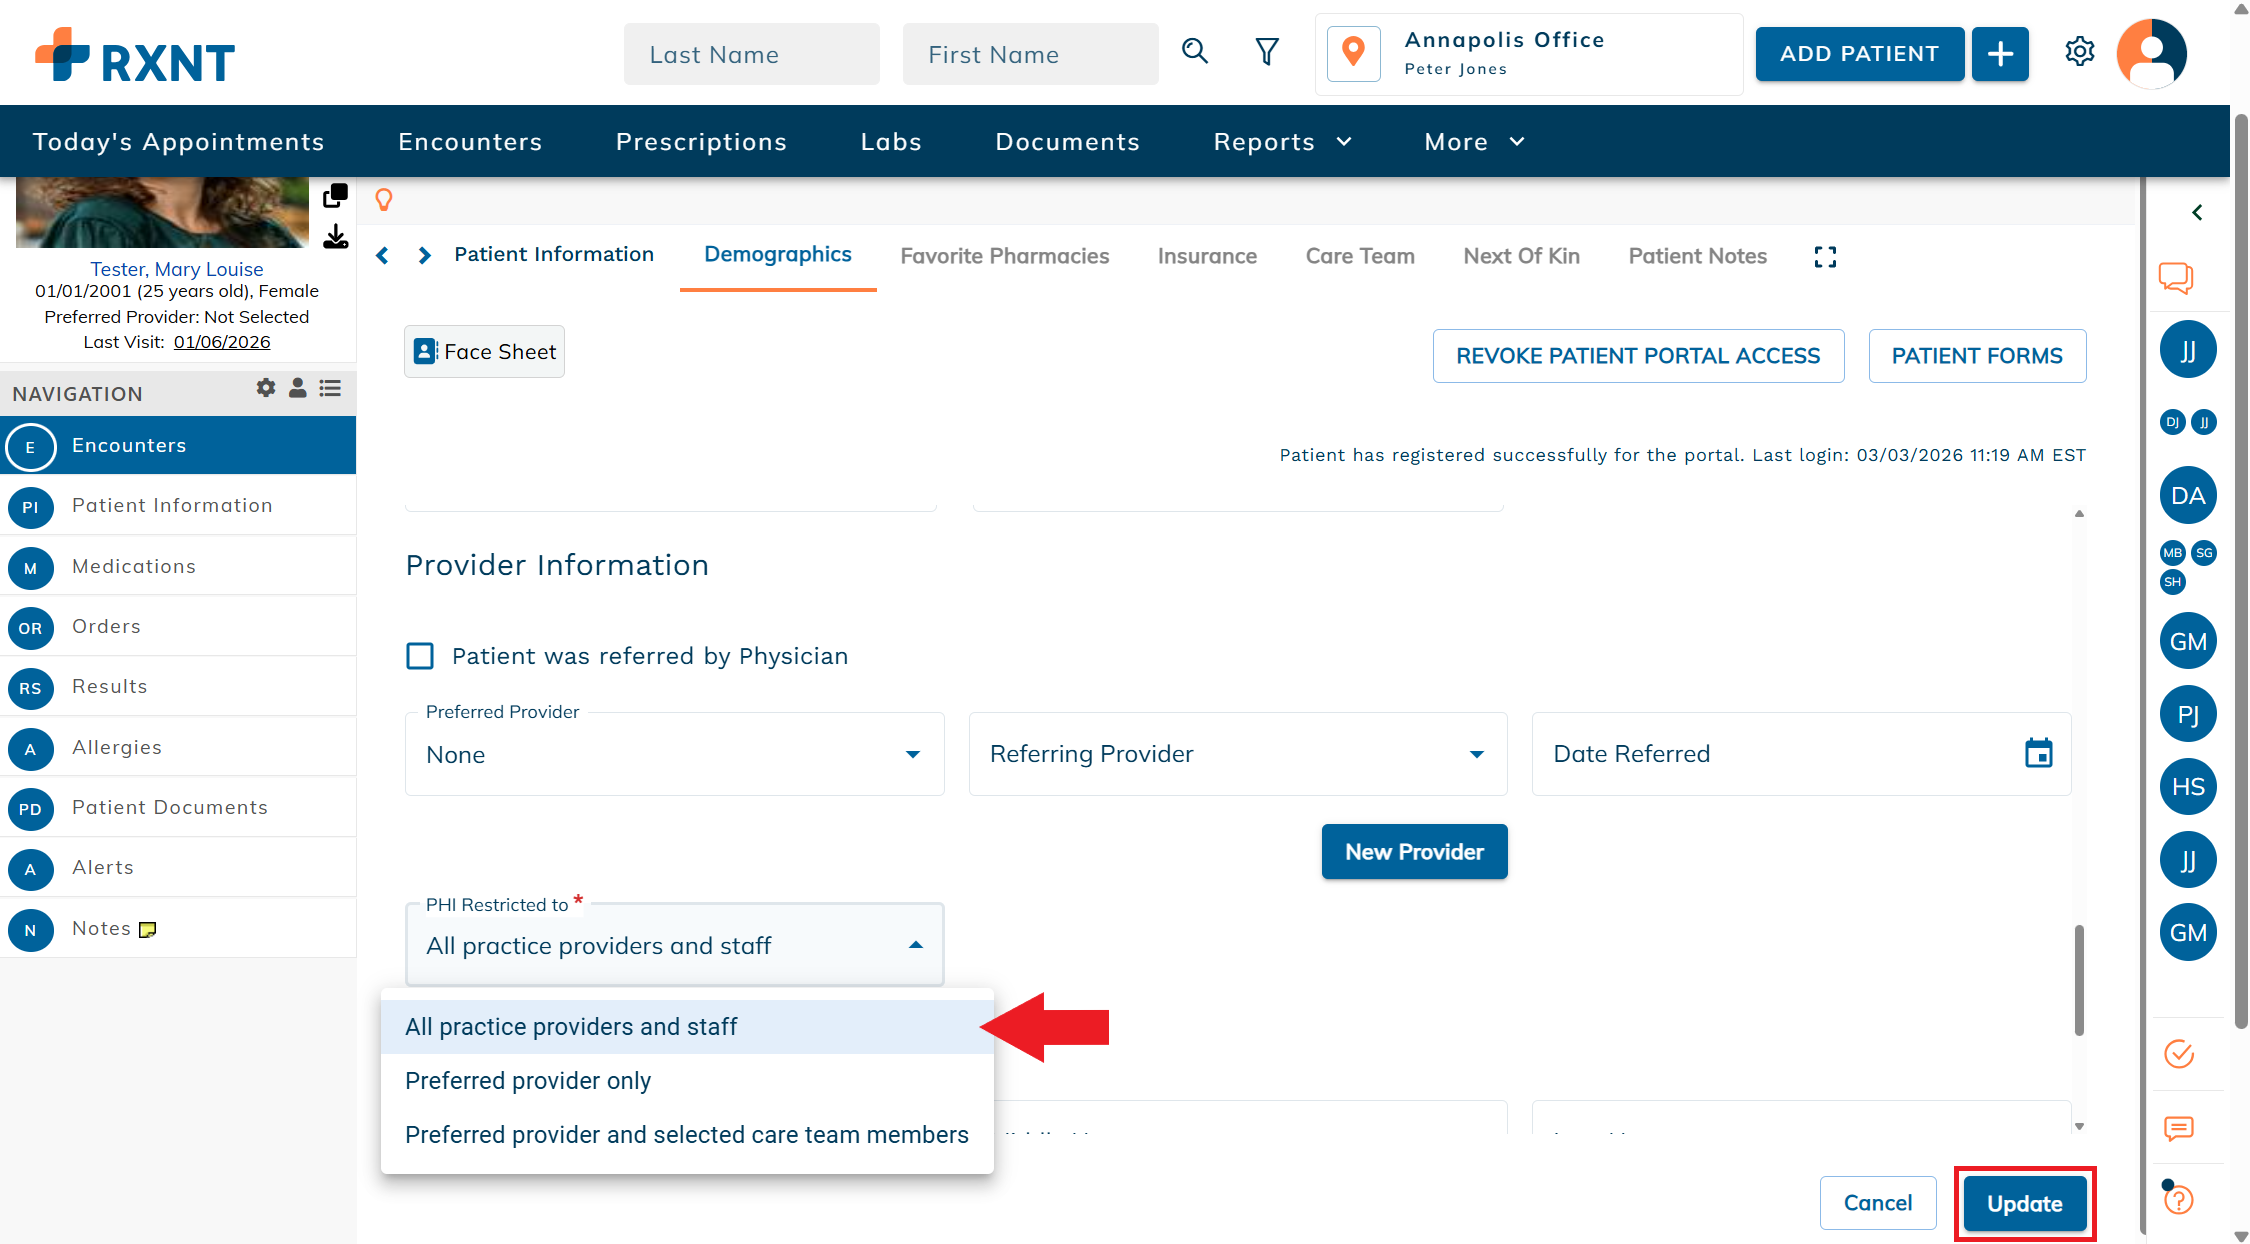Click the Last Name search field

point(751,55)
